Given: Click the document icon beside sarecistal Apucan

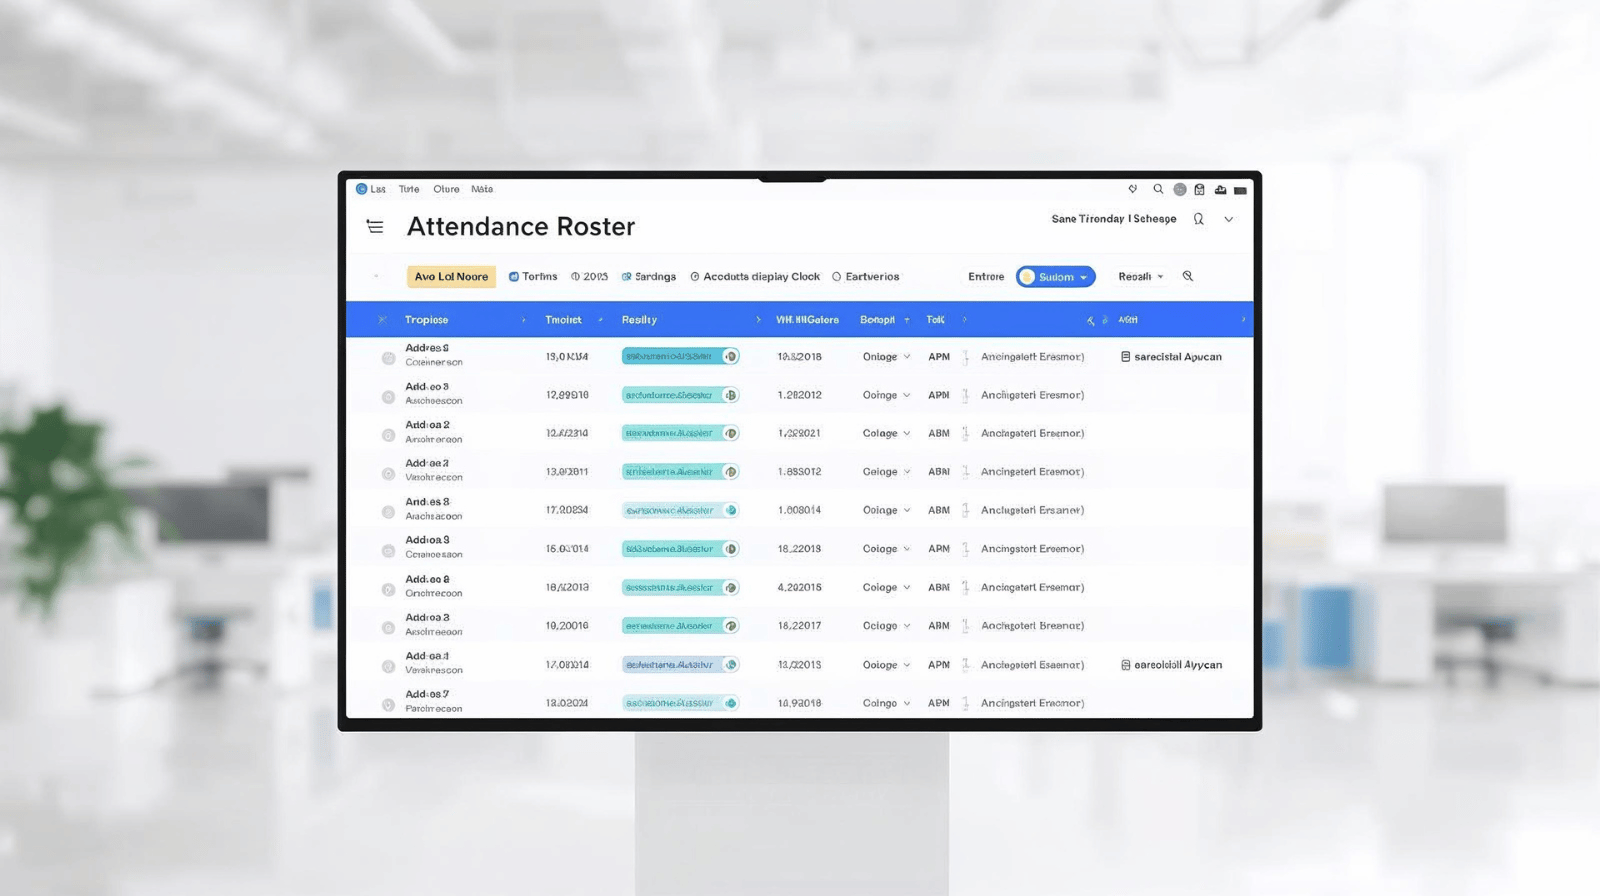Looking at the screenshot, I should 1125,357.
